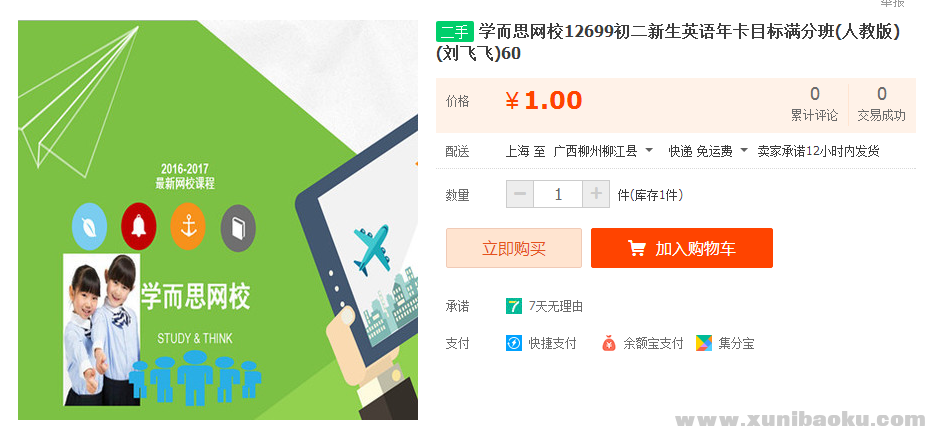
Task: Click the red 余额宝支付 money bag icon
Action: 609,343
